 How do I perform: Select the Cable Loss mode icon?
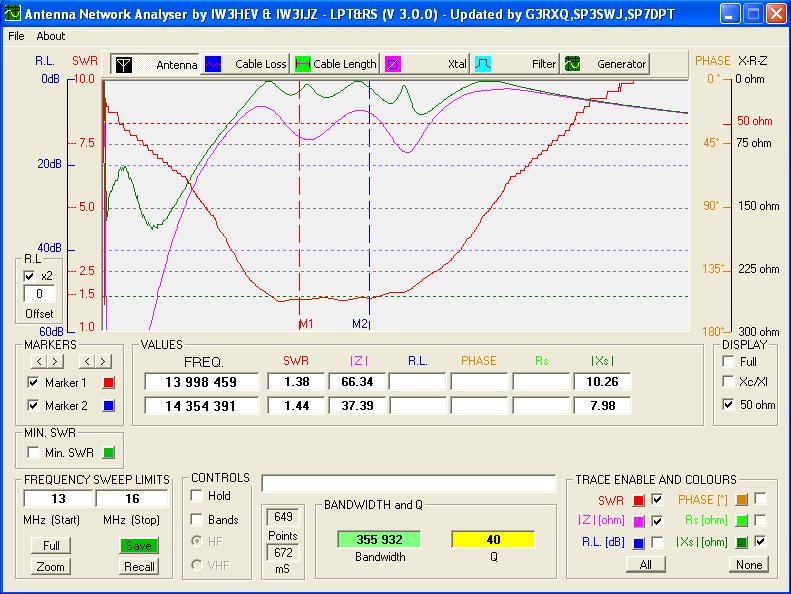212,64
